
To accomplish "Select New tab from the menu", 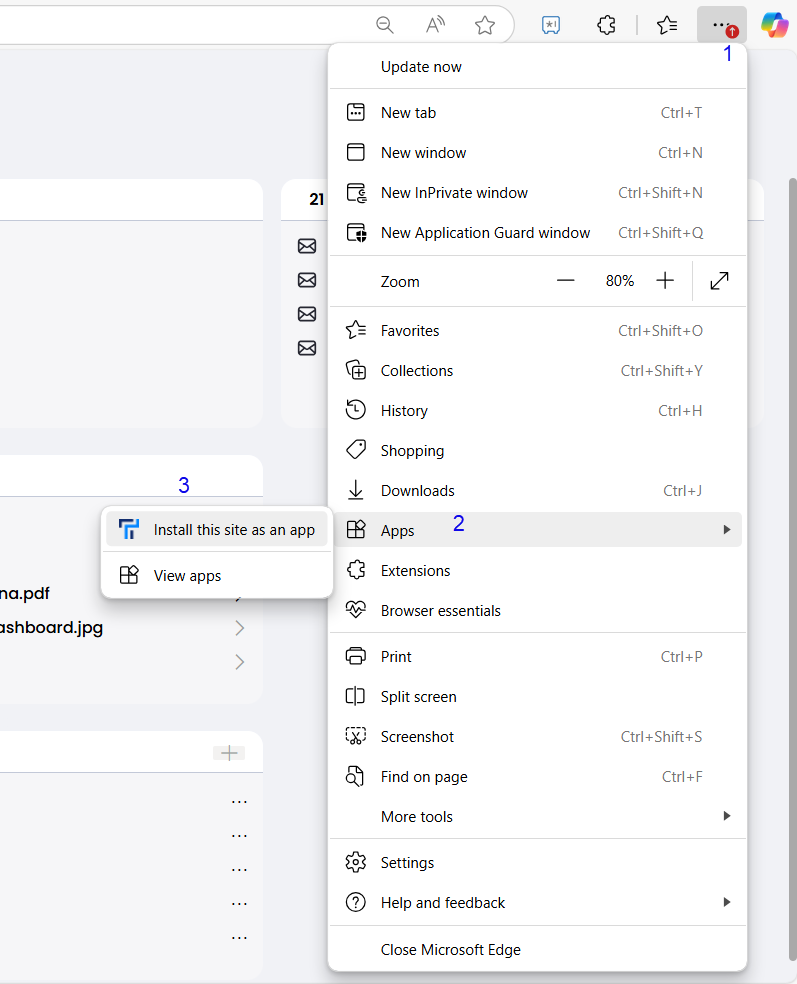I will tap(537, 113).
